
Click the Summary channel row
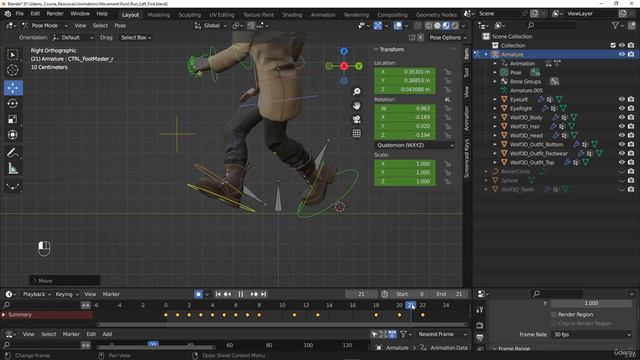47,315
